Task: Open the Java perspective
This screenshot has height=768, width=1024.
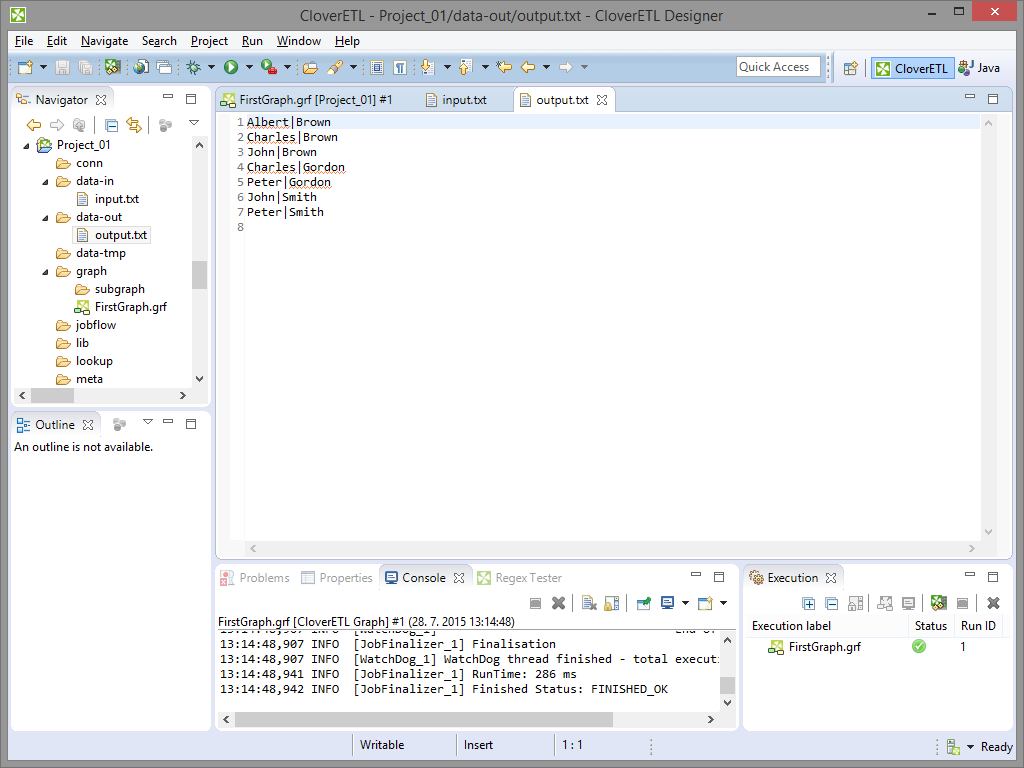Action: 979,68
